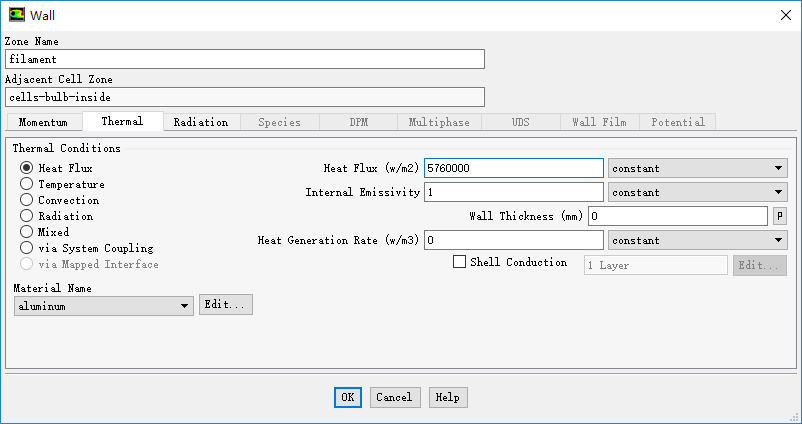This screenshot has height=424, width=802.
Task: Open the Heat Flux constant dropdown
Action: click(697, 169)
